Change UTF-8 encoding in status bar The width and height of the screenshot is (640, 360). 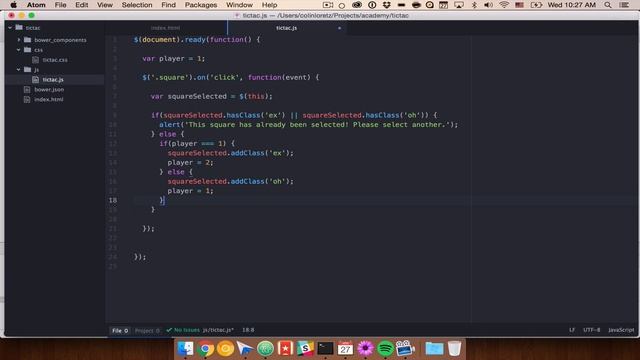(x=591, y=330)
